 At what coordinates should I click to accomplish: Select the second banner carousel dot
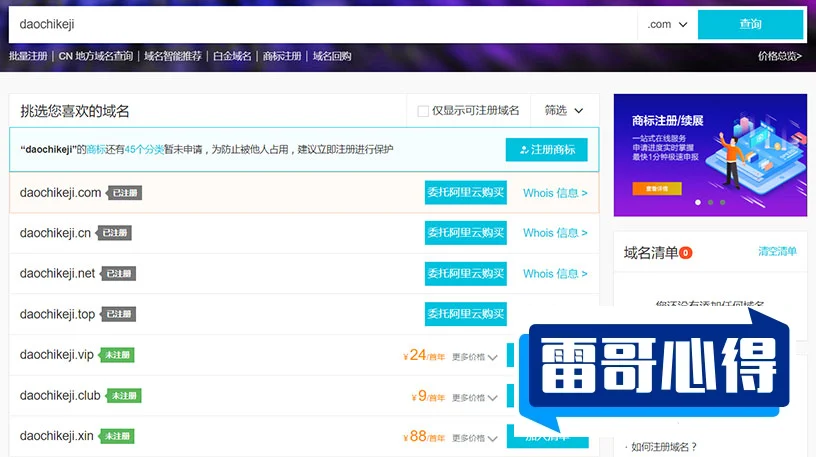click(710, 202)
